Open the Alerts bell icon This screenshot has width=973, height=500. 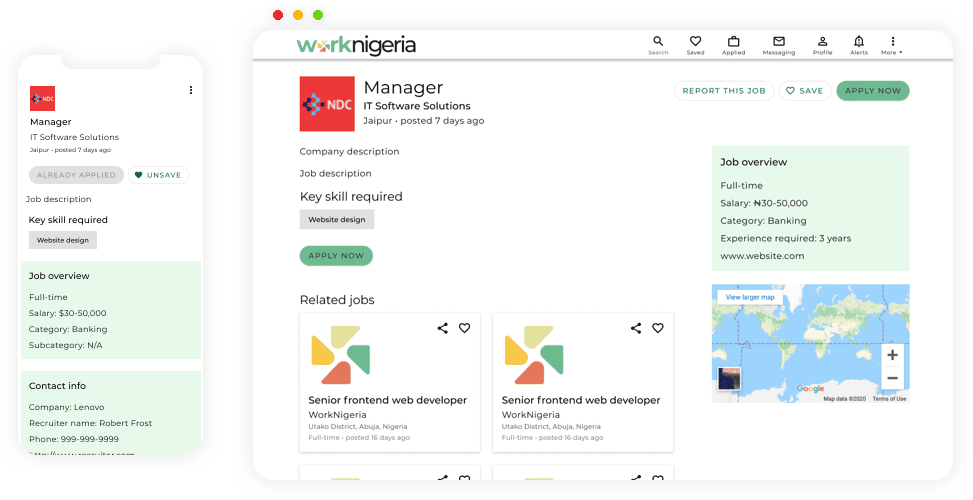(858, 44)
